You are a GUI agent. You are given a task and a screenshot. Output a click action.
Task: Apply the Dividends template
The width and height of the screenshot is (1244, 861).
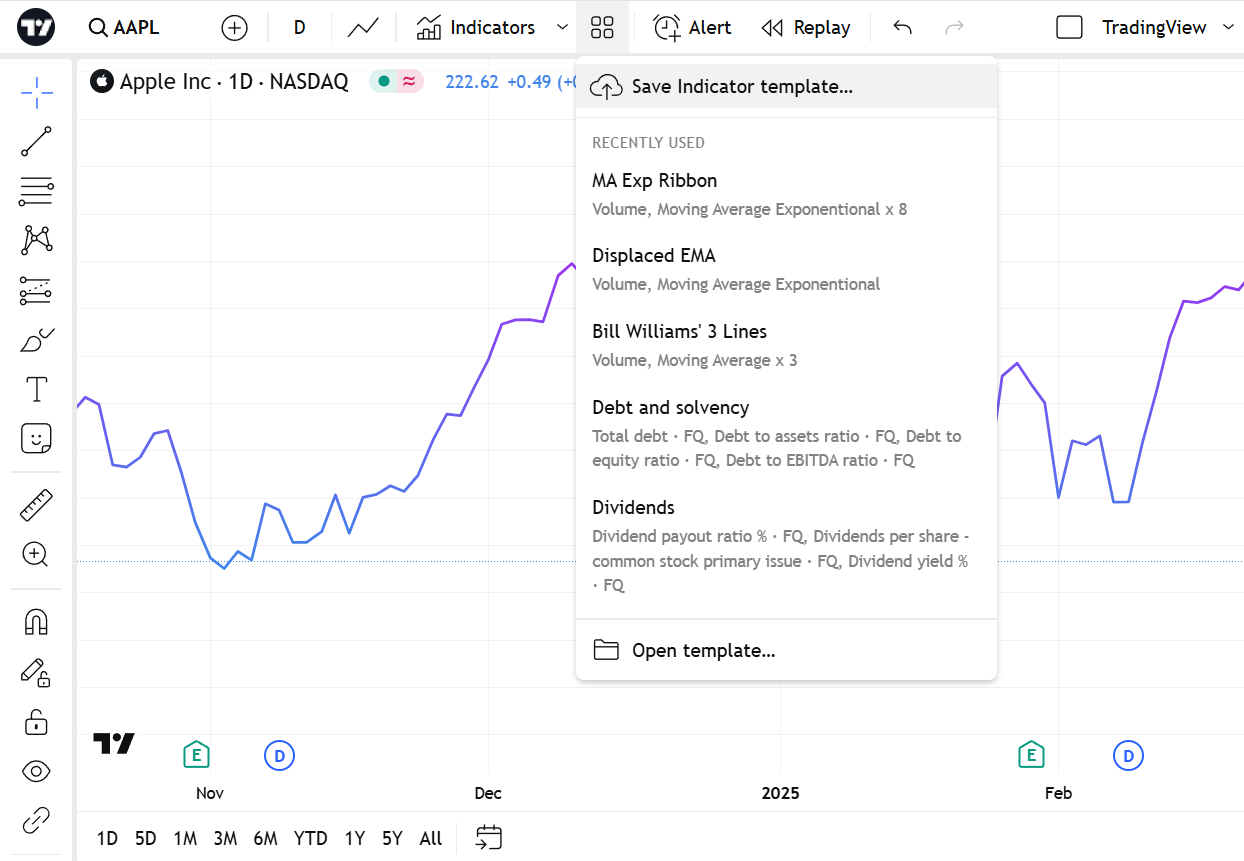coord(786,545)
